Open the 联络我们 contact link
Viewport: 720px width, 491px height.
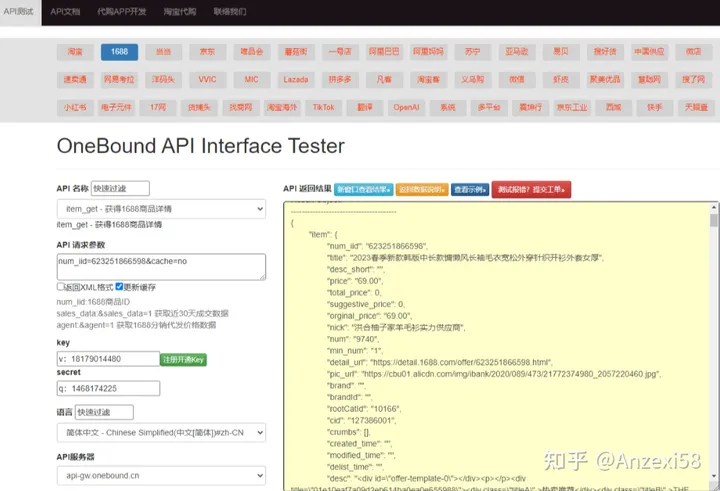(230, 11)
